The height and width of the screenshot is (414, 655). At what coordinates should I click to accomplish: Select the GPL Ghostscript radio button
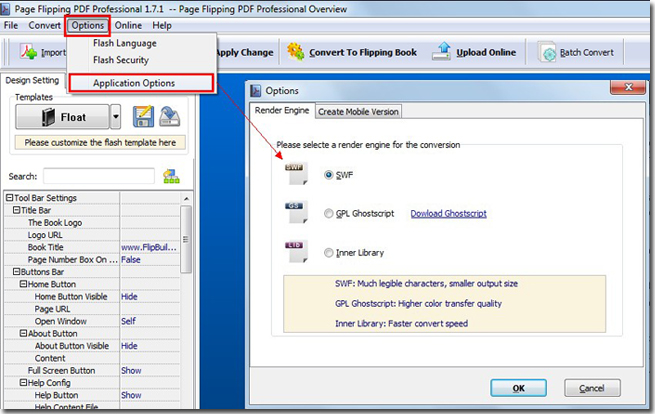(x=329, y=213)
